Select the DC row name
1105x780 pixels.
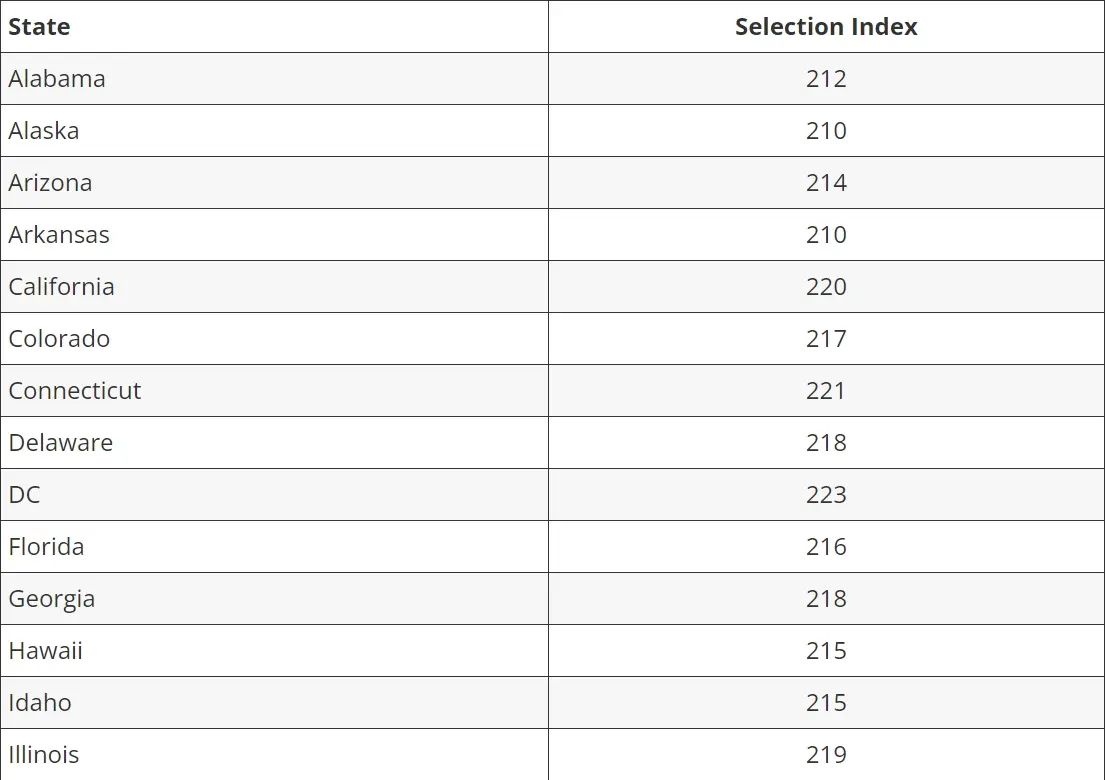point(25,495)
